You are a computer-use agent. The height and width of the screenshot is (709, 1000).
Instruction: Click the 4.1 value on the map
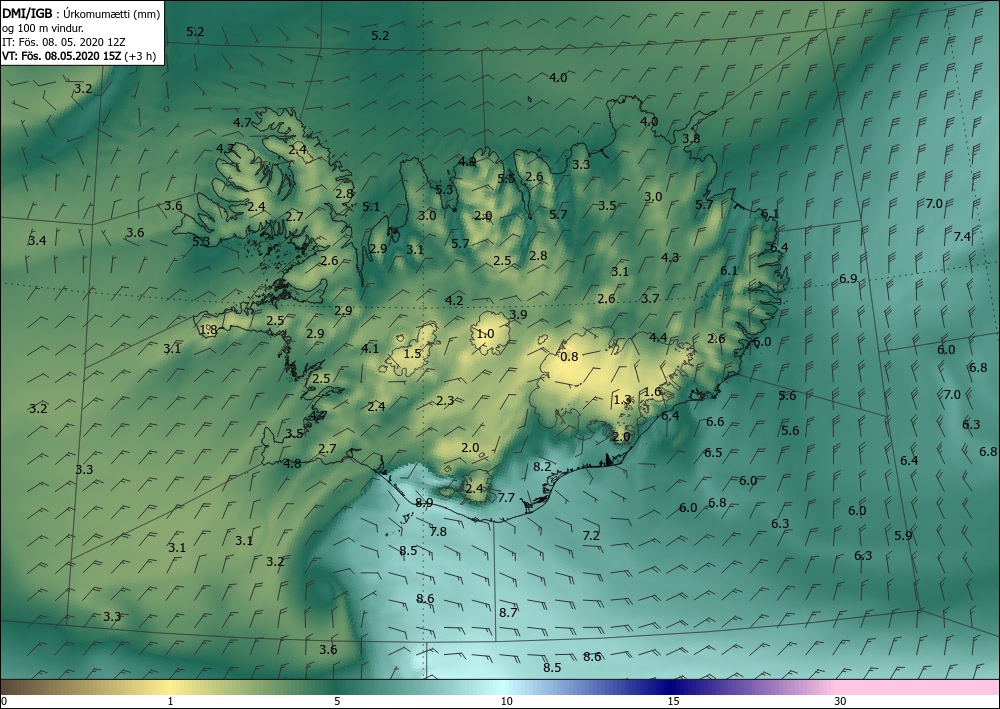370,348
